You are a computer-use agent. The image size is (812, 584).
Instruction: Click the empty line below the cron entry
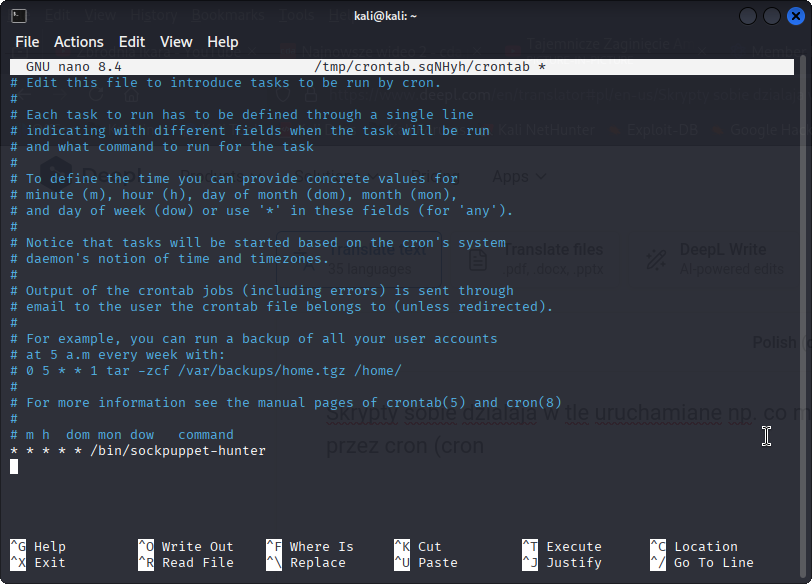[200, 467]
